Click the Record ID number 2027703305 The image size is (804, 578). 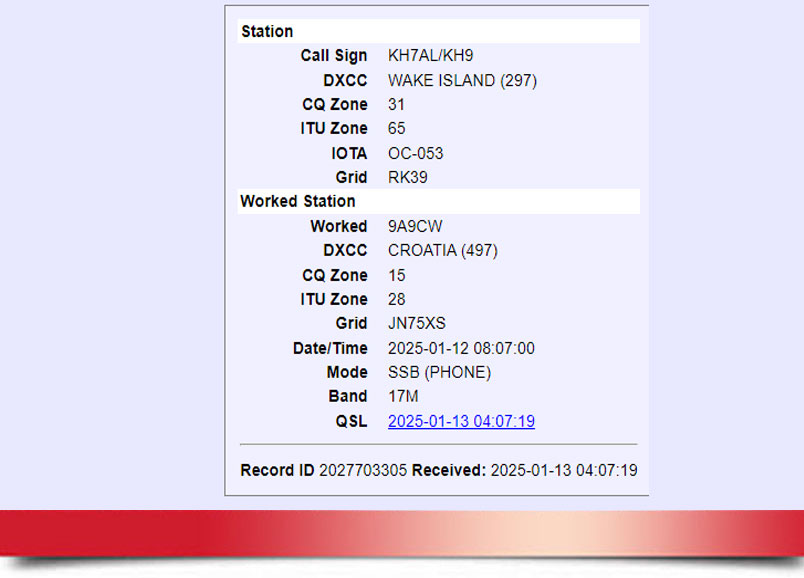(x=363, y=470)
